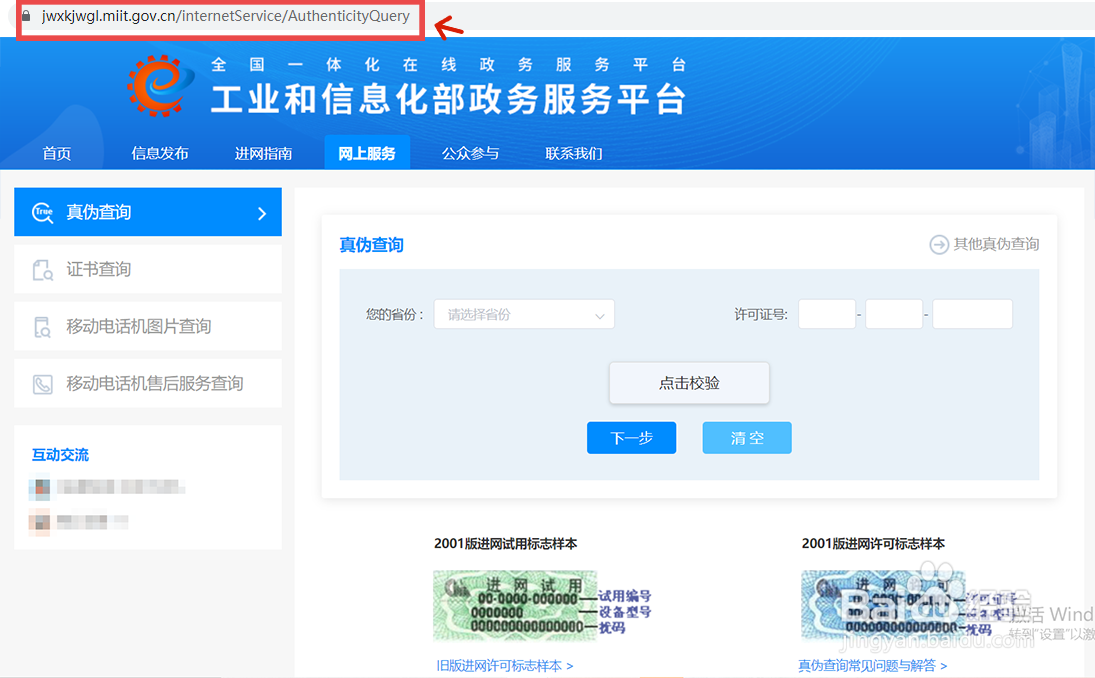The image size is (1095, 678).
Task: Click the phone icon beside 移动电话机售后服务查询
Action: click(x=43, y=384)
